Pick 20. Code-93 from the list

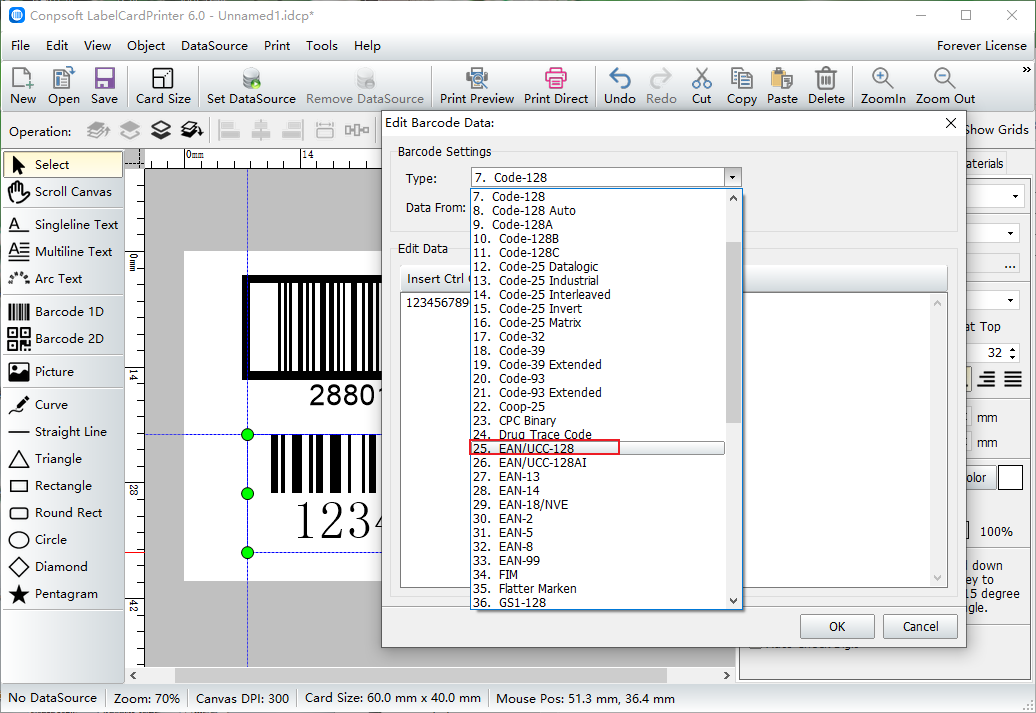tap(597, 379)
